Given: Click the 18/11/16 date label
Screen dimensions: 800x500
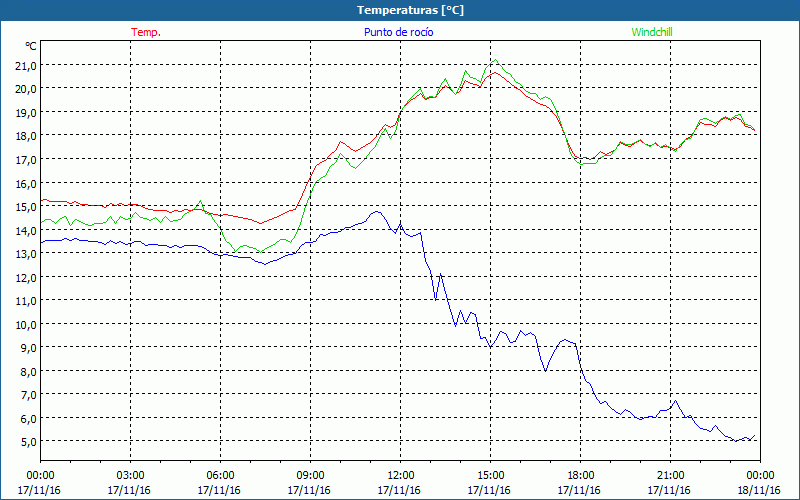Looking at the screenshot, I should coord(760,490).
